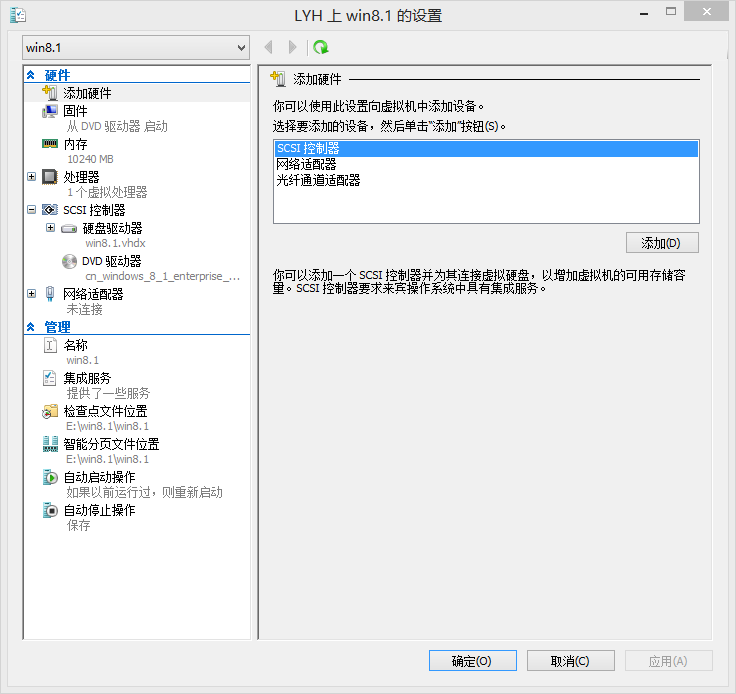Screen dimensions: 736x694
Task: Select 处理器 label in the tree
Action: click(x=81, y=177)
